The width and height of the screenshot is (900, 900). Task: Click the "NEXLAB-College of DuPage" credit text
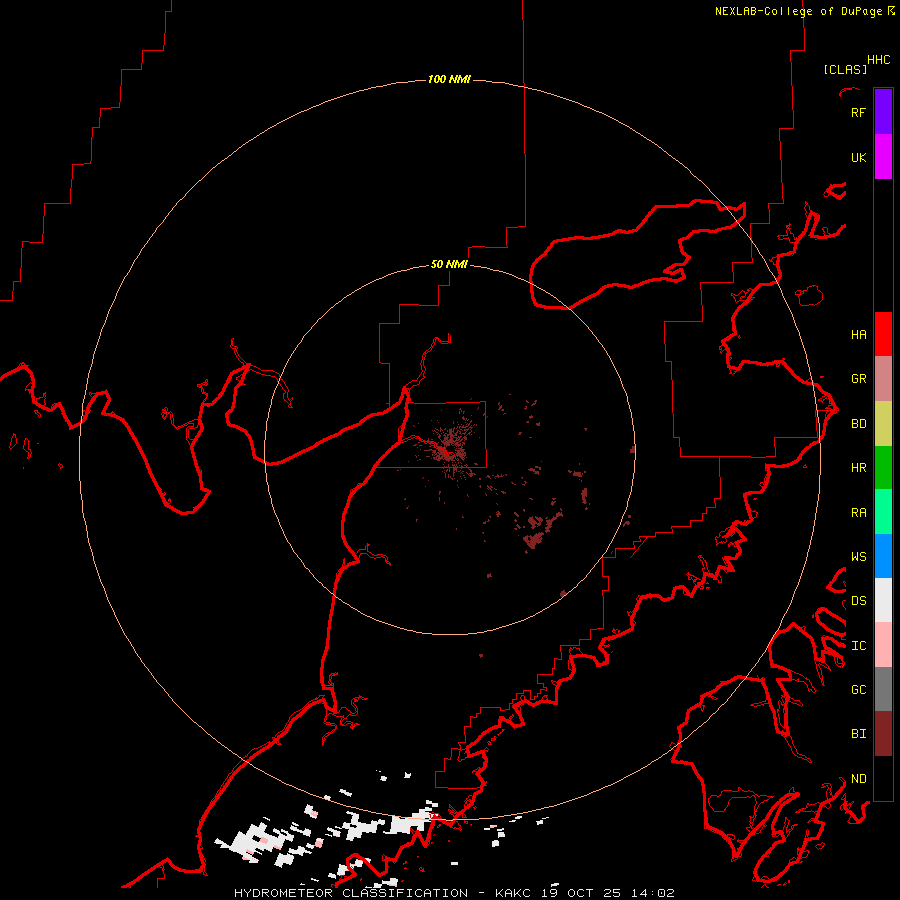pyautogui.click(x=798, y=11)
